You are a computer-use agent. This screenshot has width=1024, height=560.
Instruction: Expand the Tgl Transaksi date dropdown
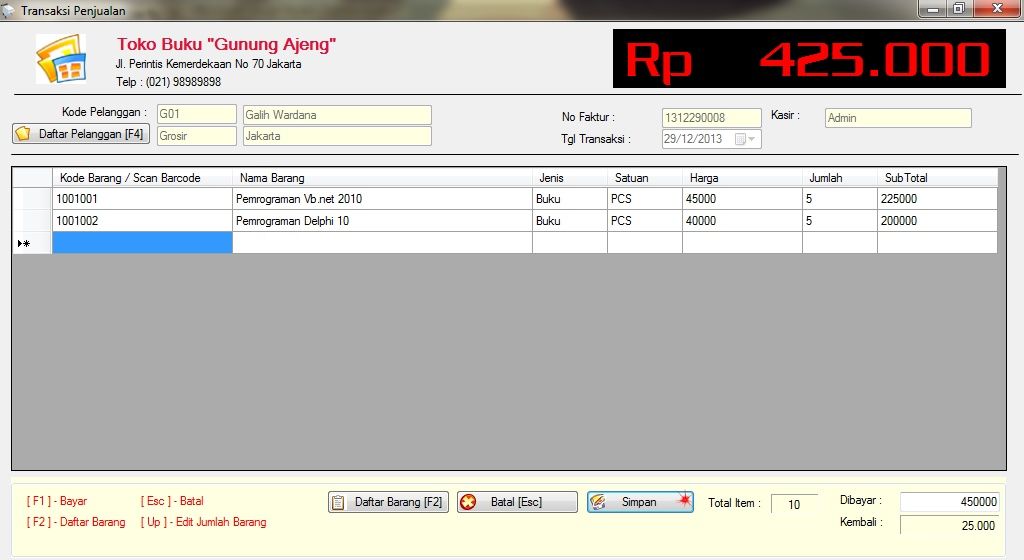pos(750,140)
